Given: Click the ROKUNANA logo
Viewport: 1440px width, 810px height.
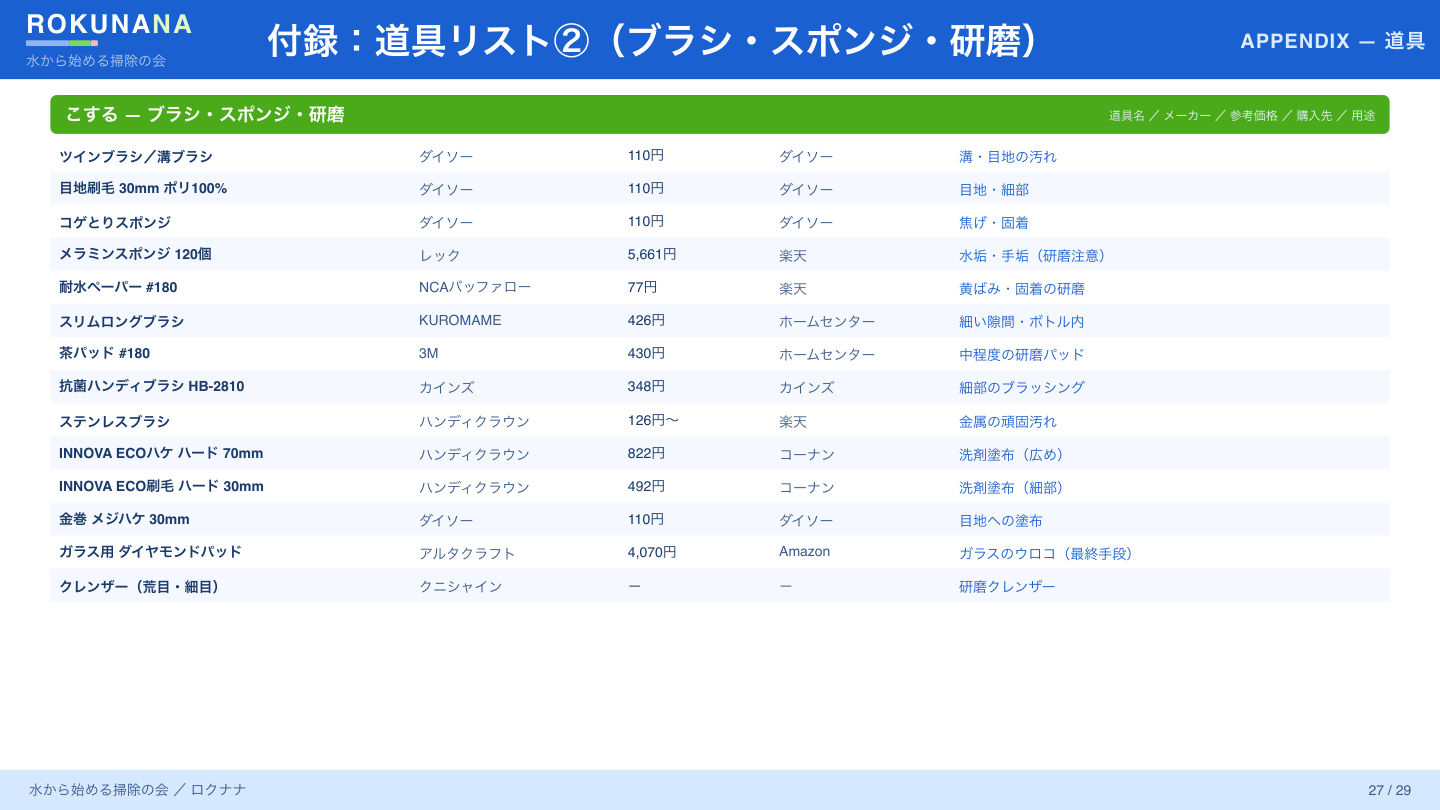Looking at the screenshot, I should coord(109,24).
